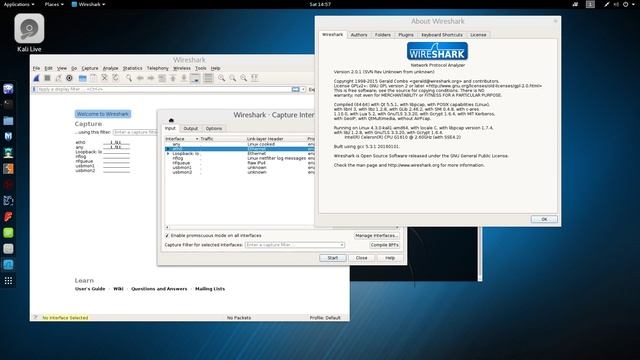
Task: Click the close capture file toolbar icon
Action: point(104,78)
